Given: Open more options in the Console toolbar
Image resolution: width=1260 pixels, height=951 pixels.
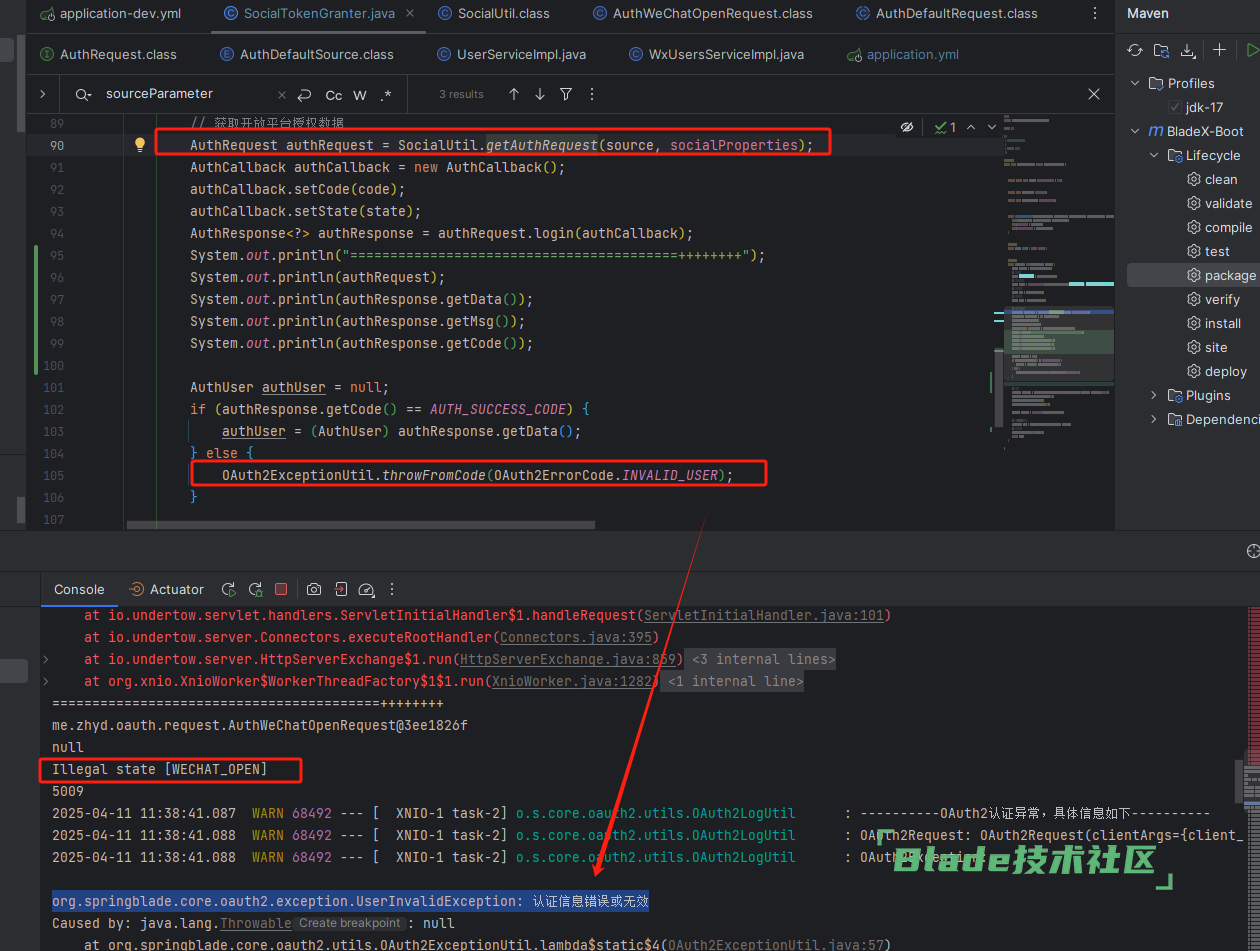Looking at the screenshot, I should point(392,590).
